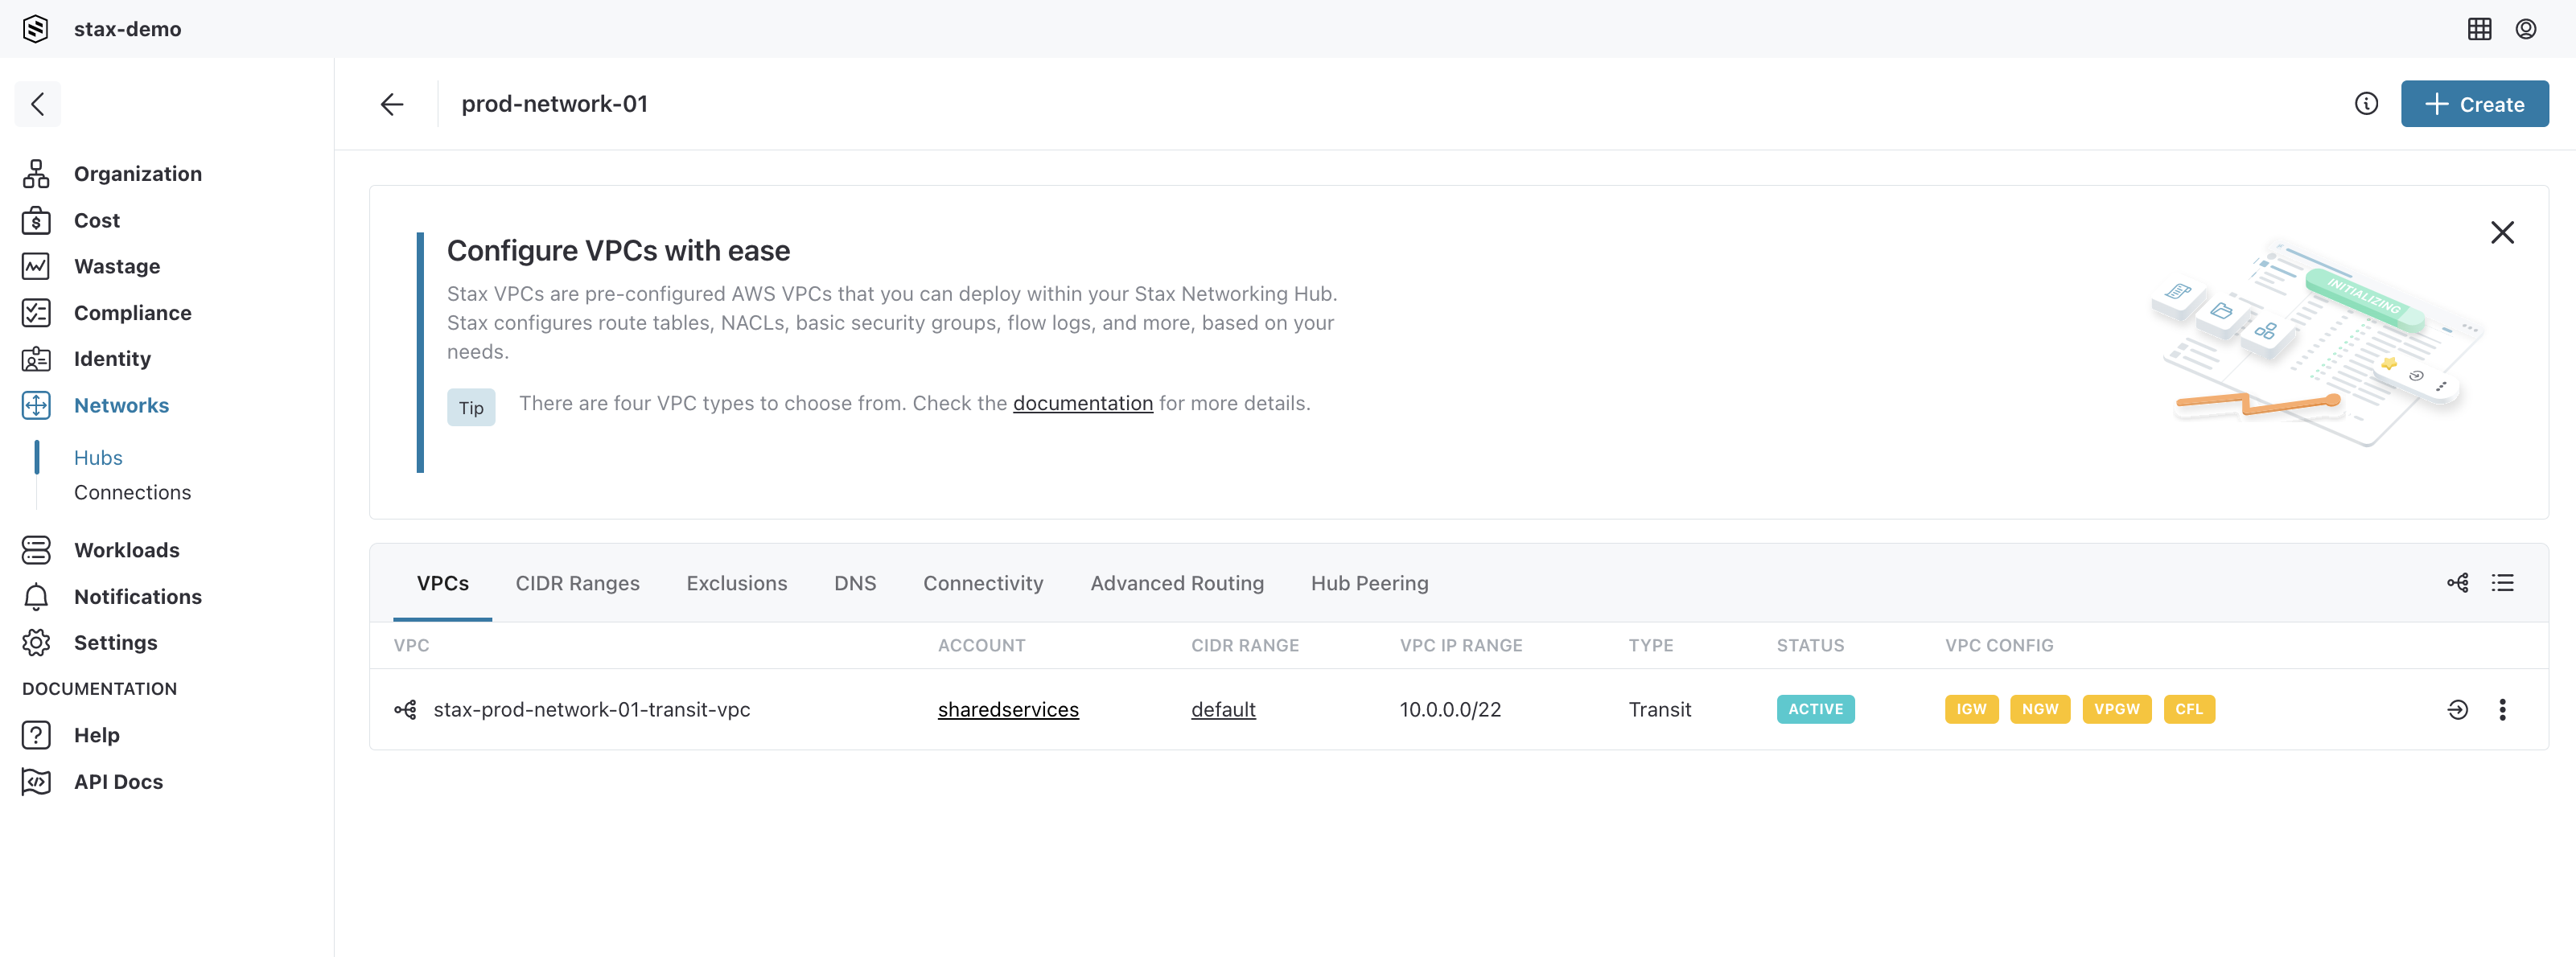2576x957 pixels.
Task: Click the dismiss banner close button
Action: (2502, 232)
